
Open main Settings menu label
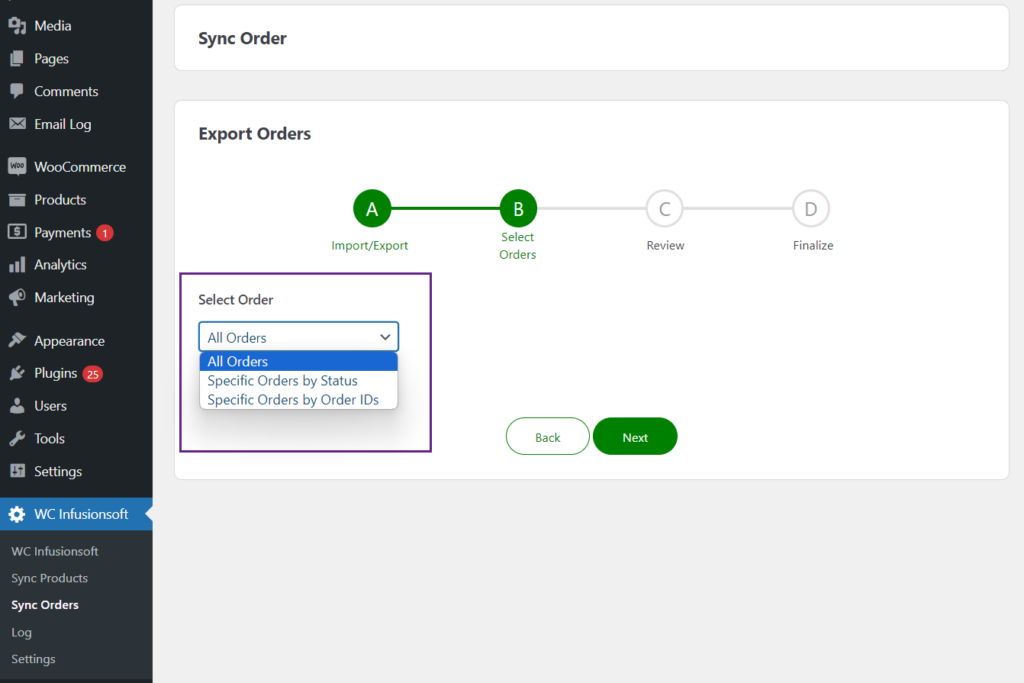coord(58,471)
